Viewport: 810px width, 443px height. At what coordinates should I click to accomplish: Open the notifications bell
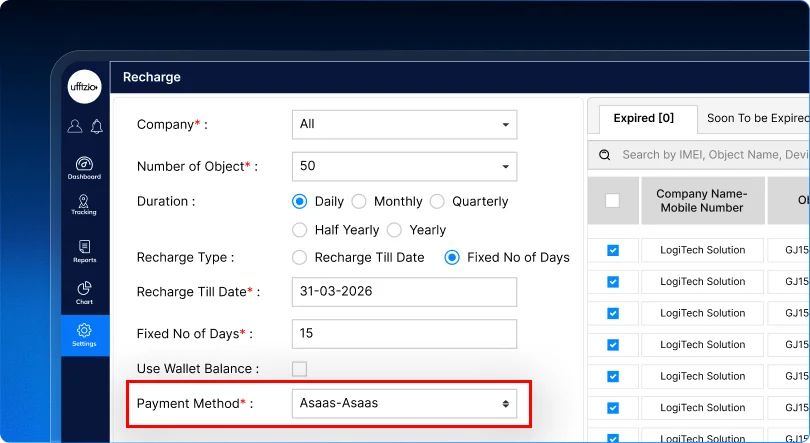pyautogui.click(x=97, y=126)
